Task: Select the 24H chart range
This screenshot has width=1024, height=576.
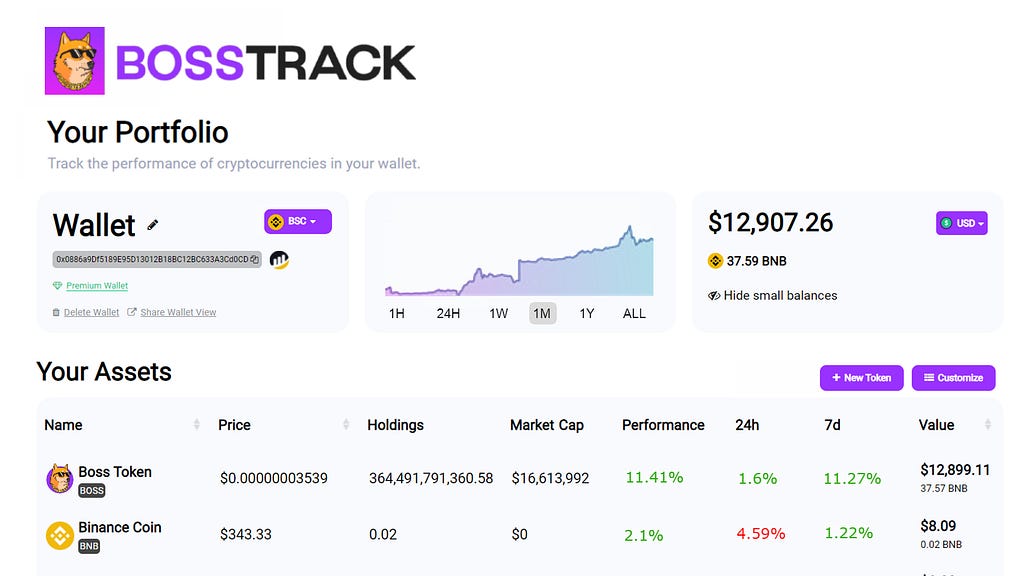Action: coord(448,313)
